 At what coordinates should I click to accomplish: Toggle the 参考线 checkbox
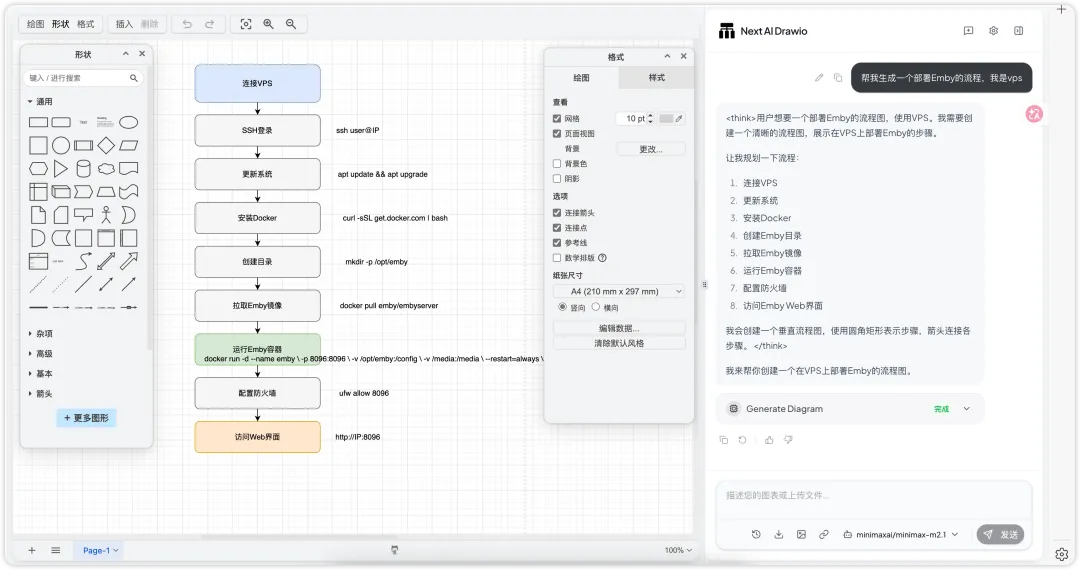557,243
